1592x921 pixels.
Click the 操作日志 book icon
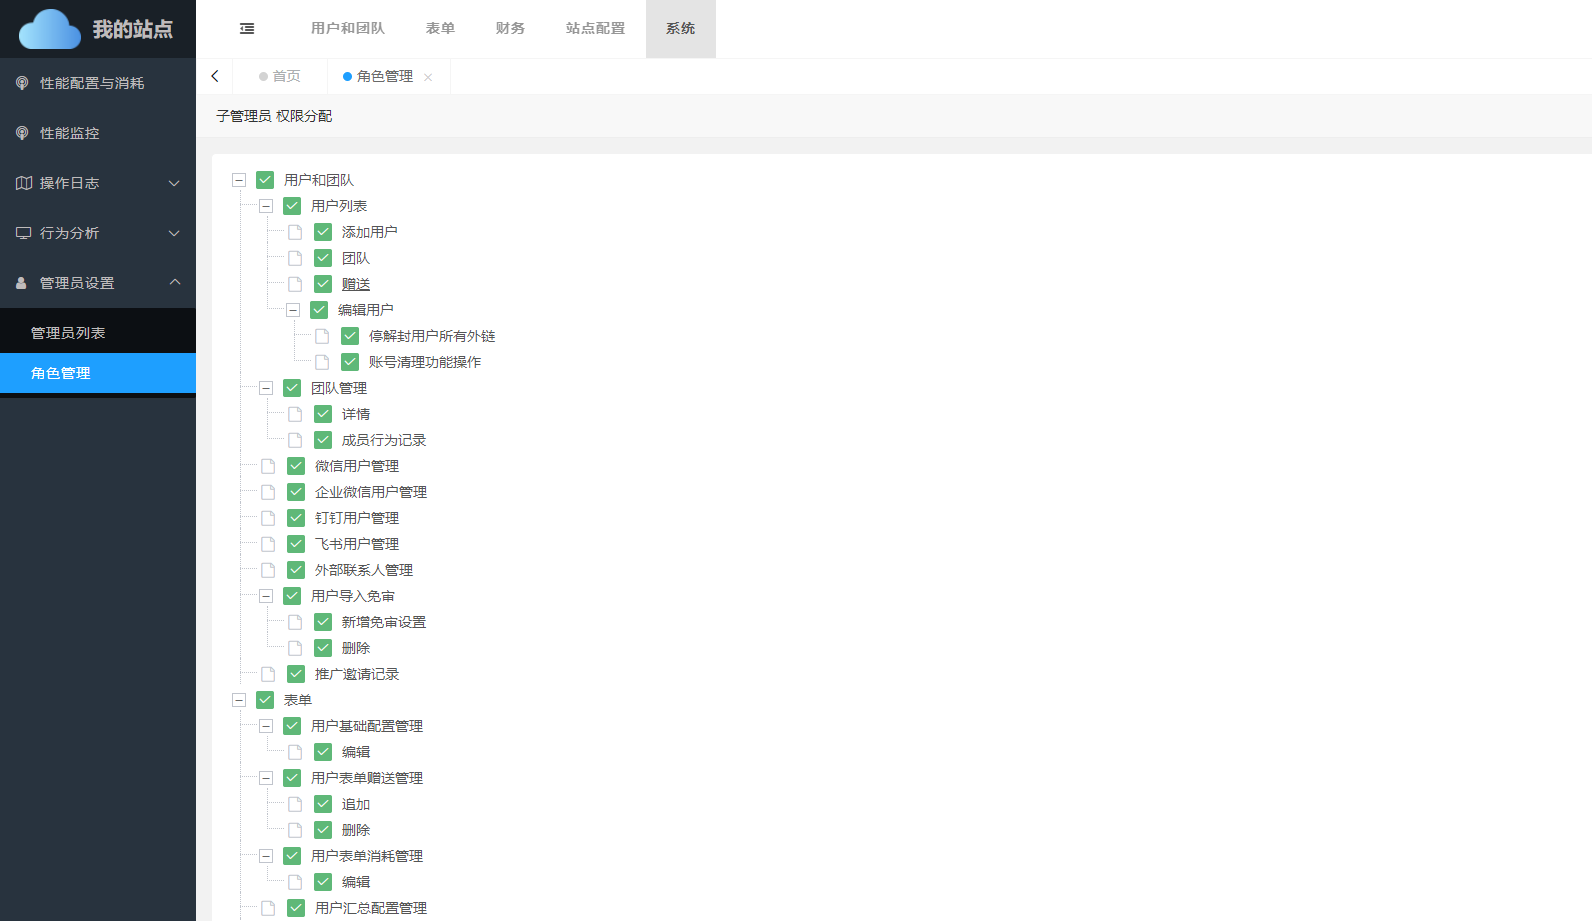[24, 183]
